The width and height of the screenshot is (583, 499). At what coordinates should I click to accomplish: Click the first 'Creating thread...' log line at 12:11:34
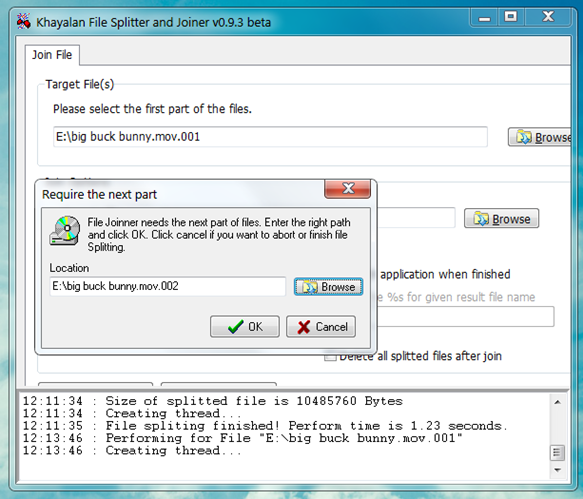pyautogui.click(x=132, y=413)
